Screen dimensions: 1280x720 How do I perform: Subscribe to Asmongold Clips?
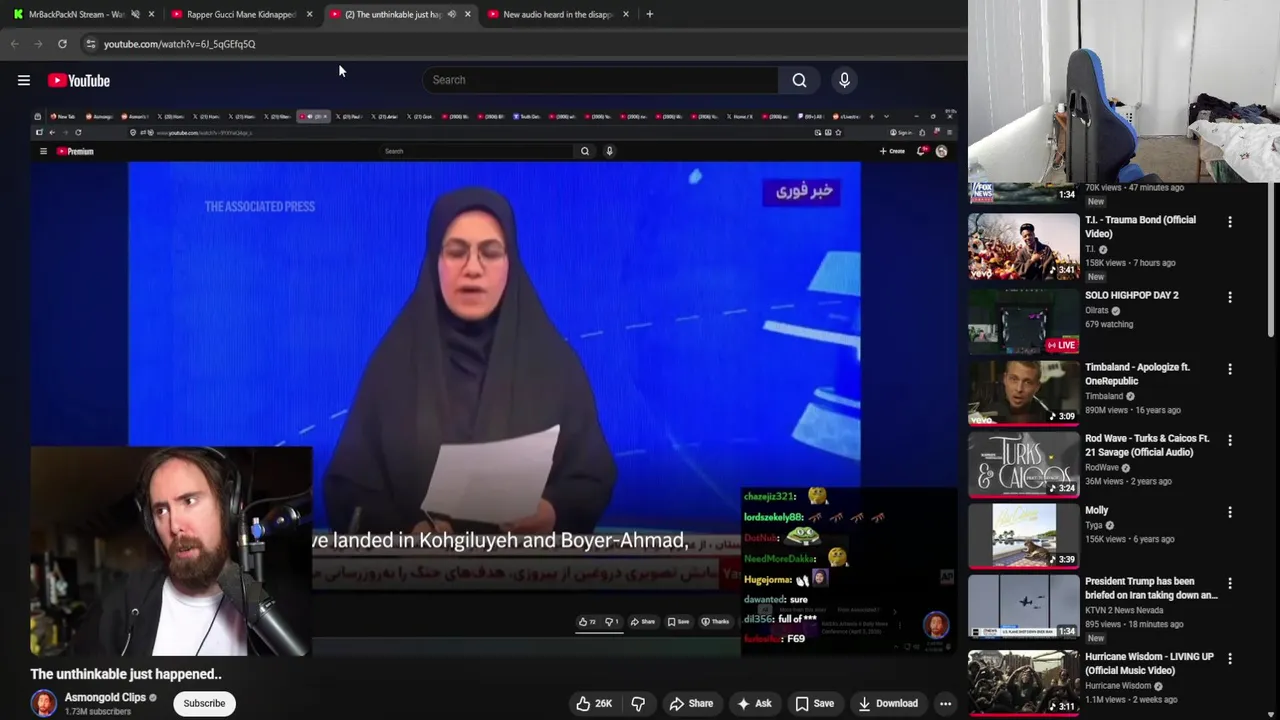[204, 703]
